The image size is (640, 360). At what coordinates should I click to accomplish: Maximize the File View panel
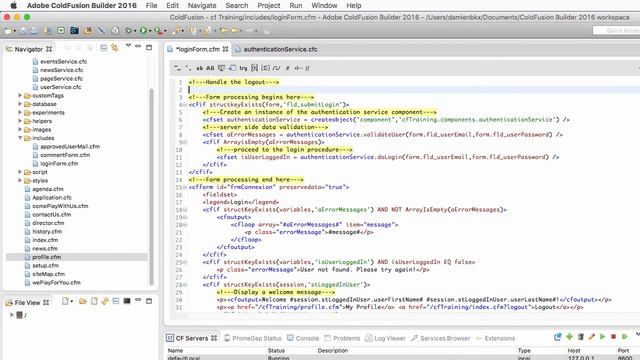tap(149, 301)
